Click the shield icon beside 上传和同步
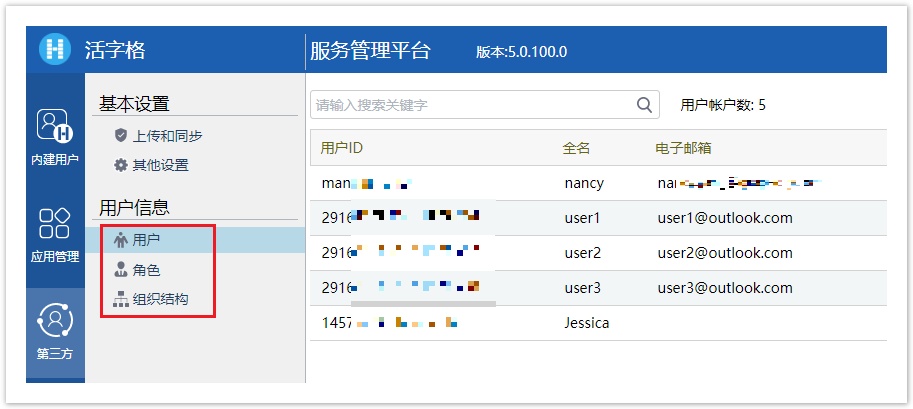 121,136
